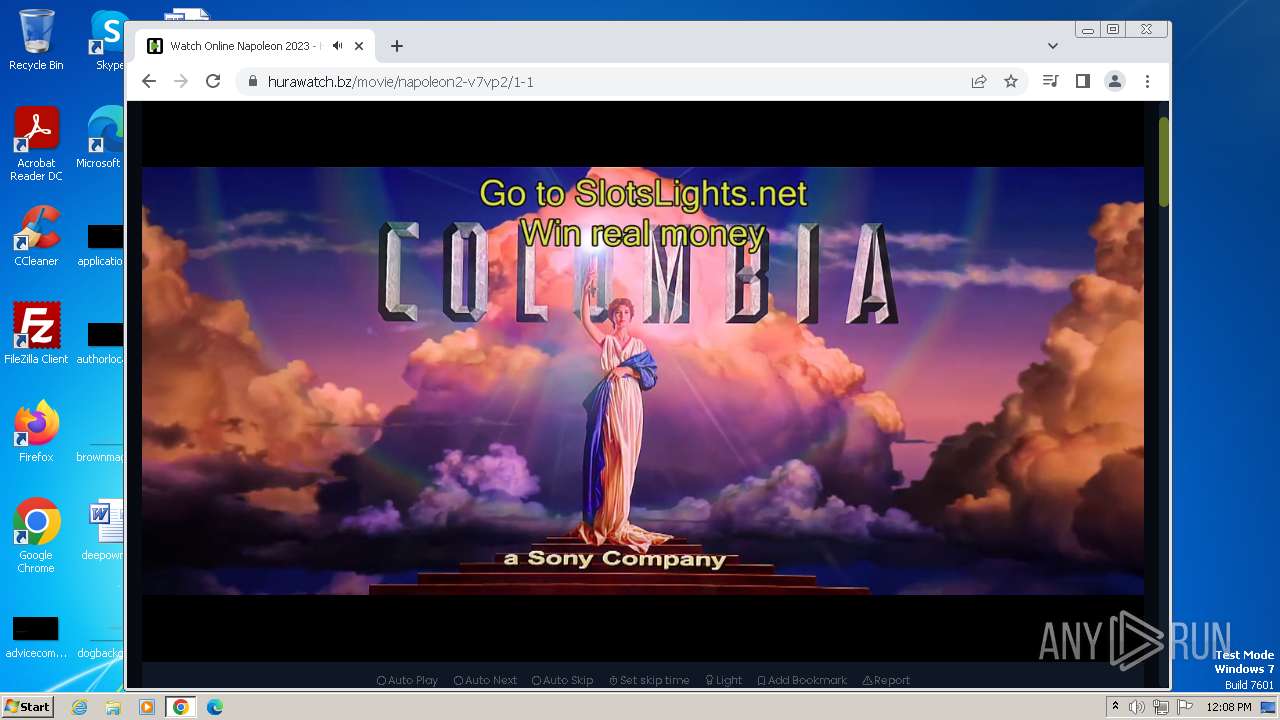Show hidden system tray icons

(1115, 707)
